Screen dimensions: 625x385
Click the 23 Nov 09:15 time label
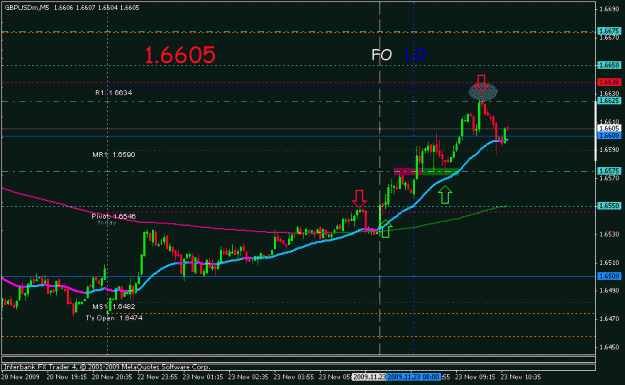pos(476,377)
